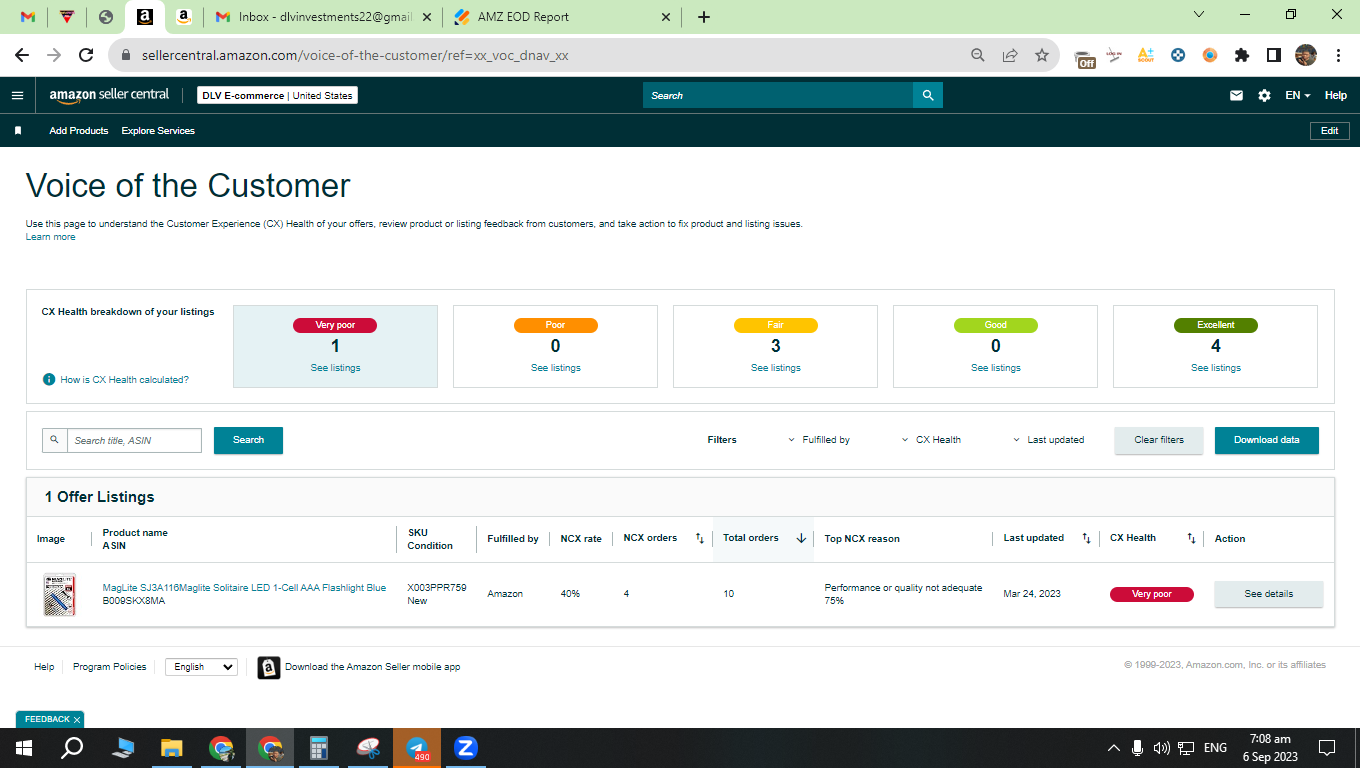This screenshot has height=768, width=1360.
Task: Show hidden system tray icons
Action: click(1114, 748)
